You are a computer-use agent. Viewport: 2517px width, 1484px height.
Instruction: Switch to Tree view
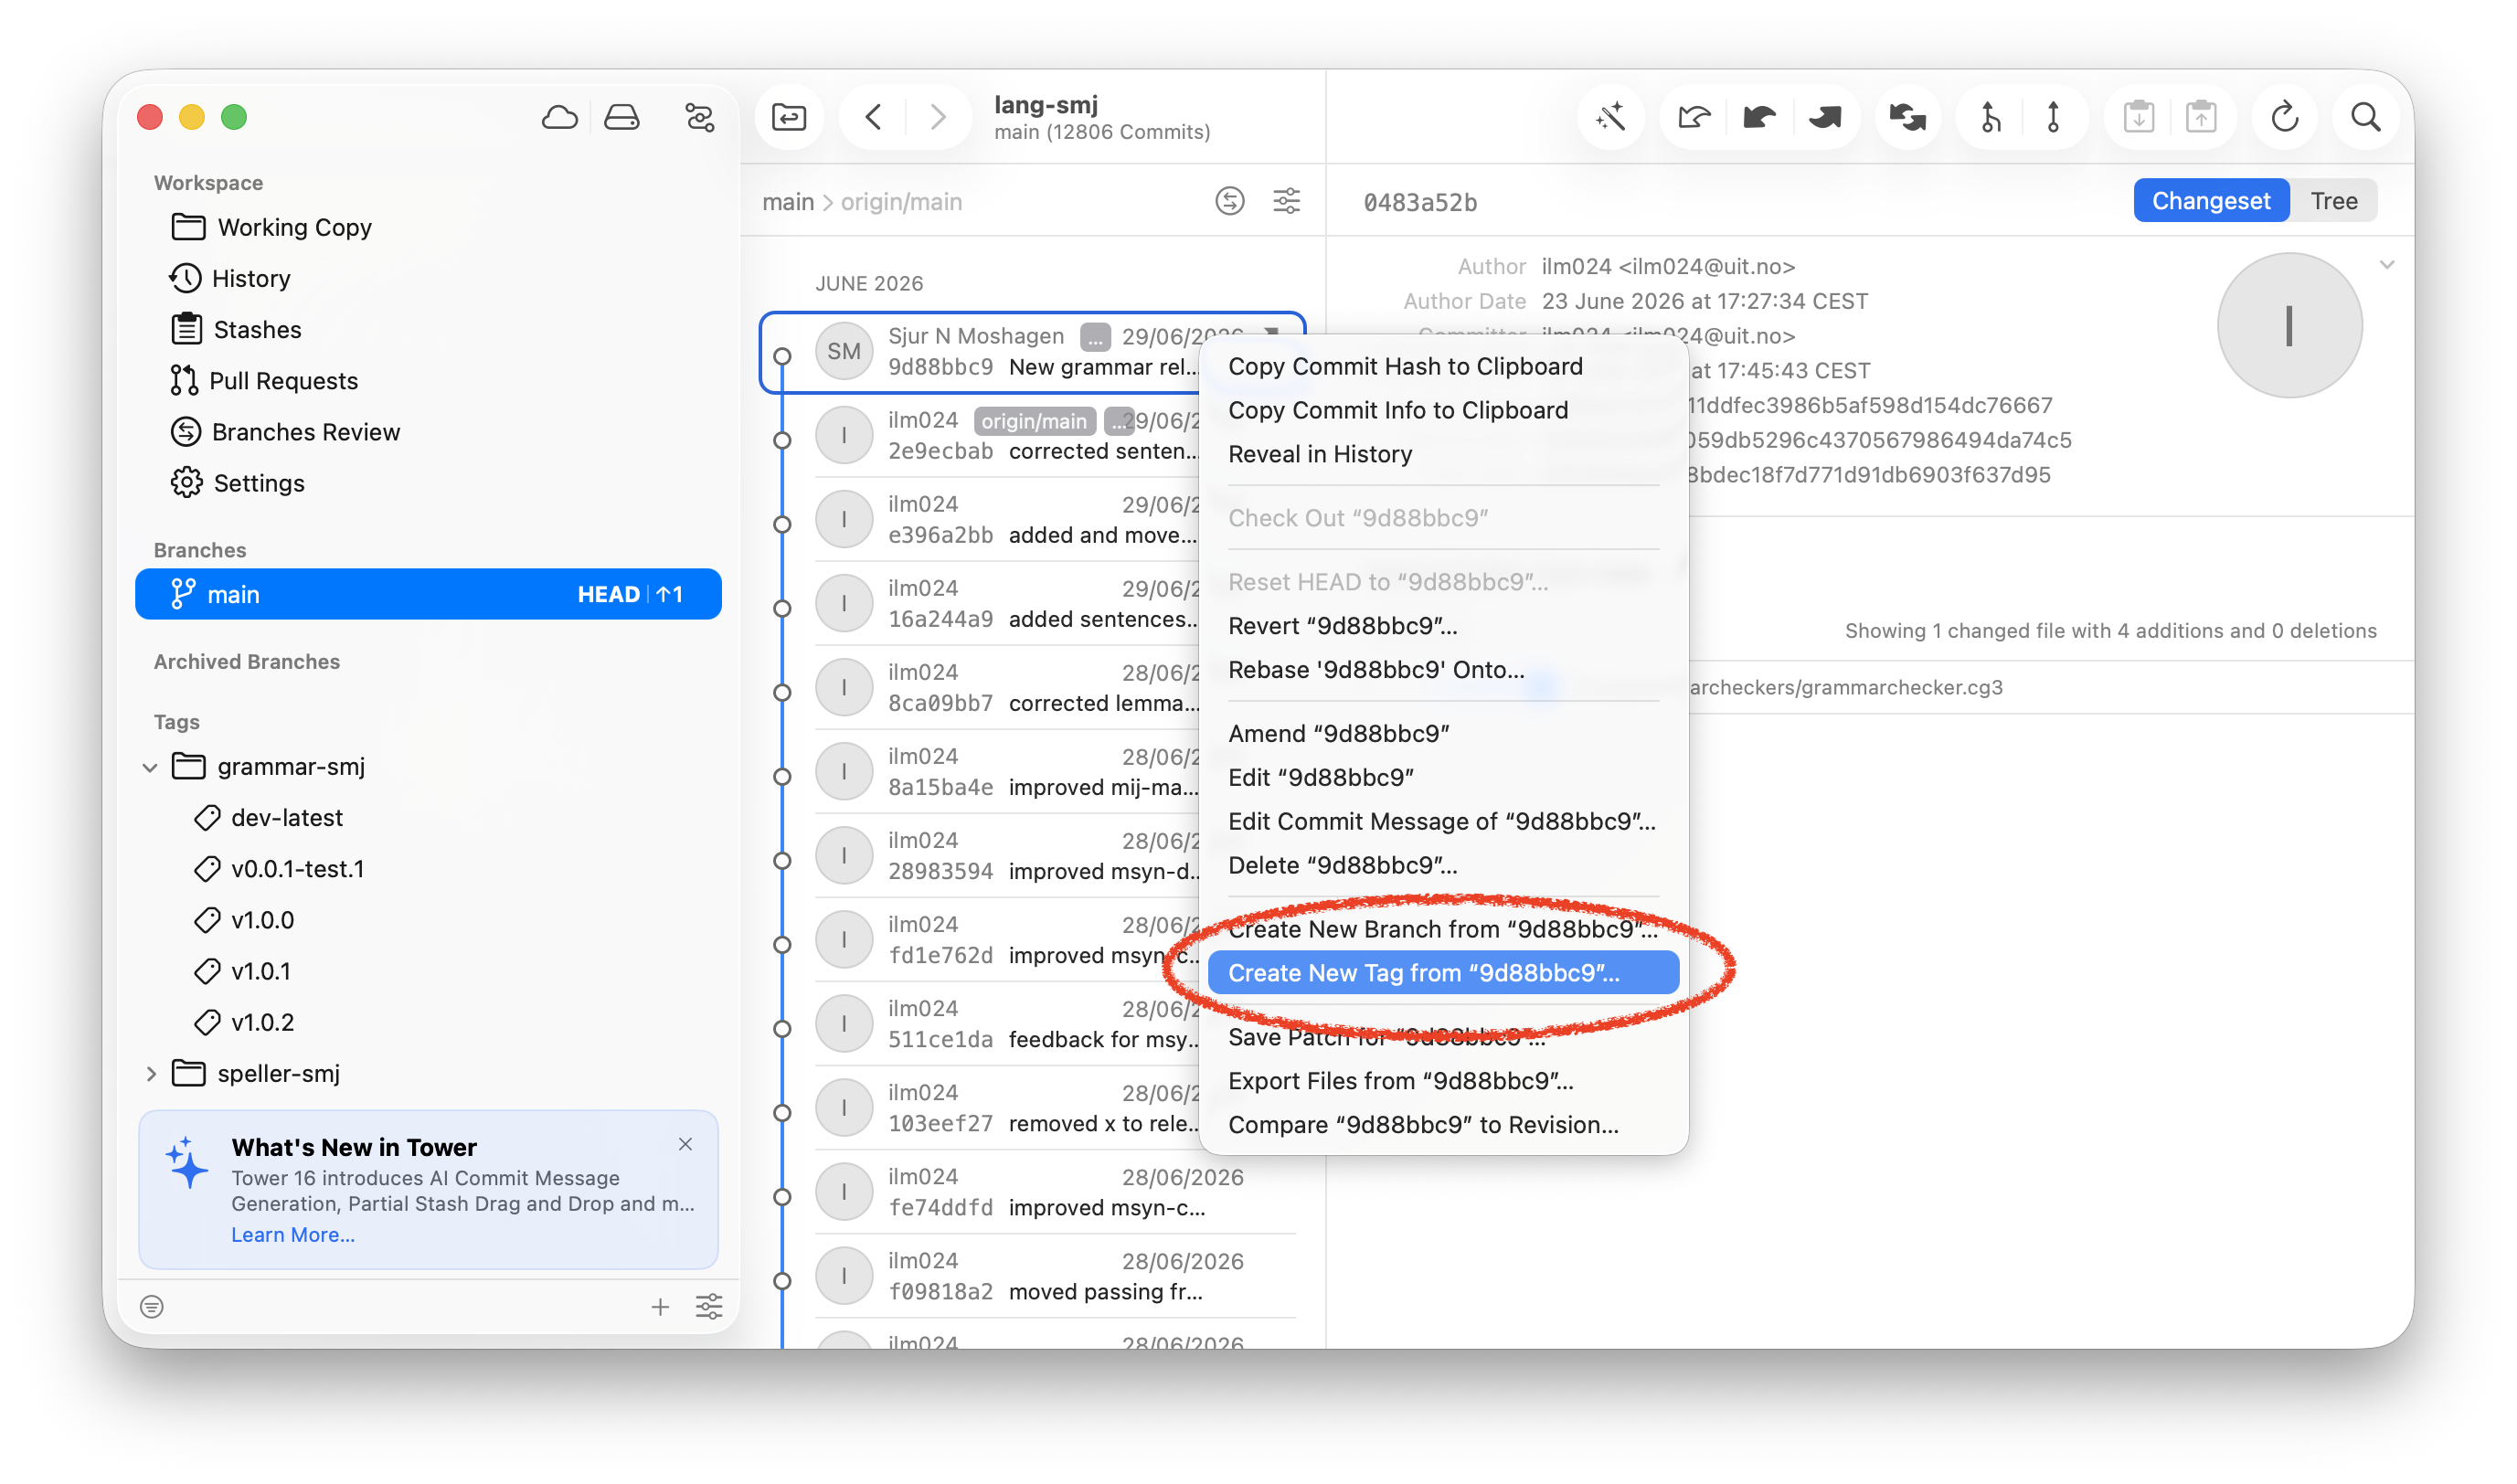2334,201
